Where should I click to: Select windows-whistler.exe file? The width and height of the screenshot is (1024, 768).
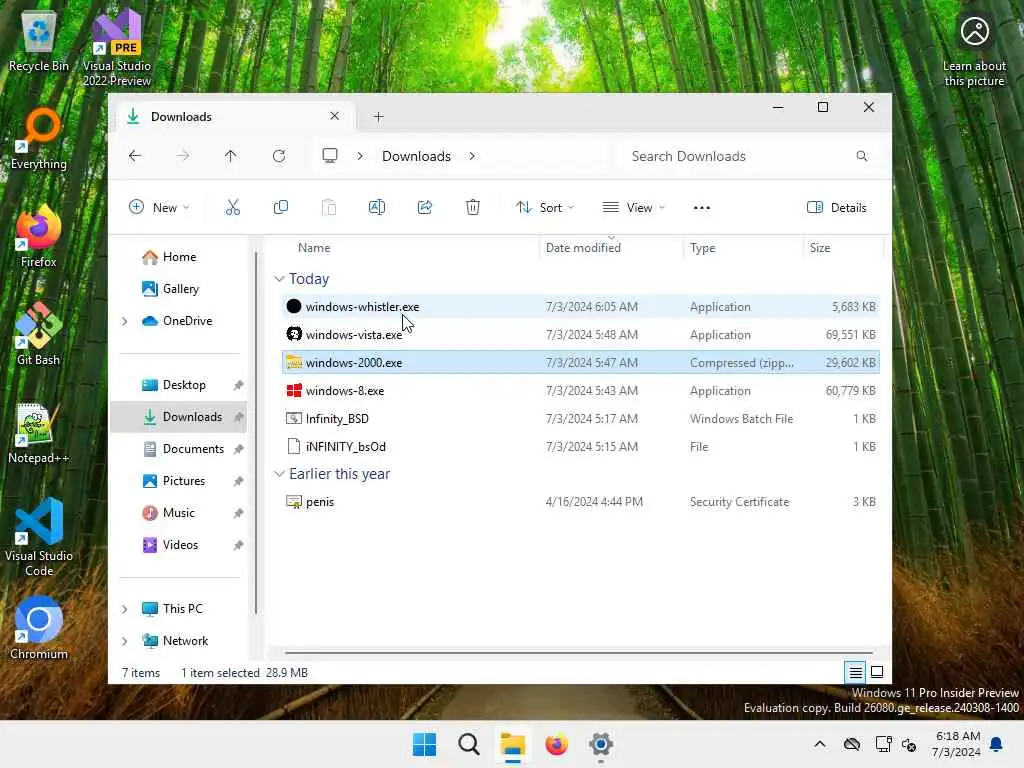pos(581,306)
